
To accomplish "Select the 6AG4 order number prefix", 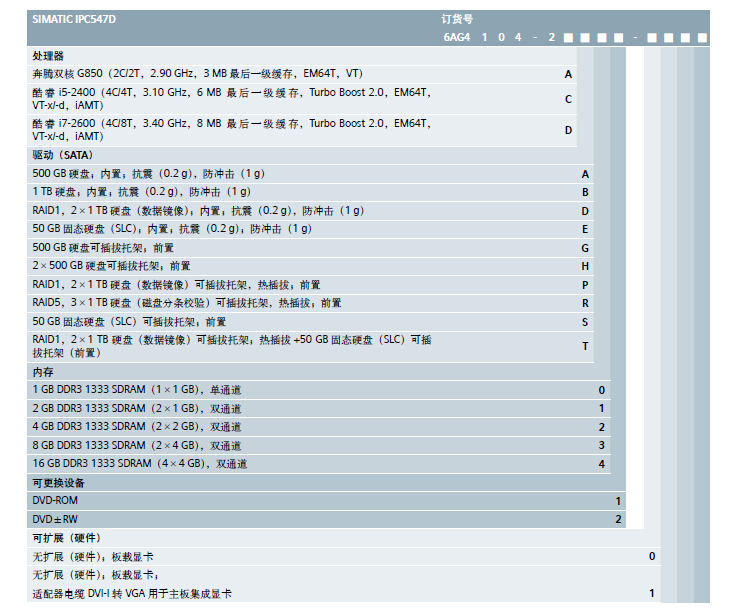I will point(455,38).
